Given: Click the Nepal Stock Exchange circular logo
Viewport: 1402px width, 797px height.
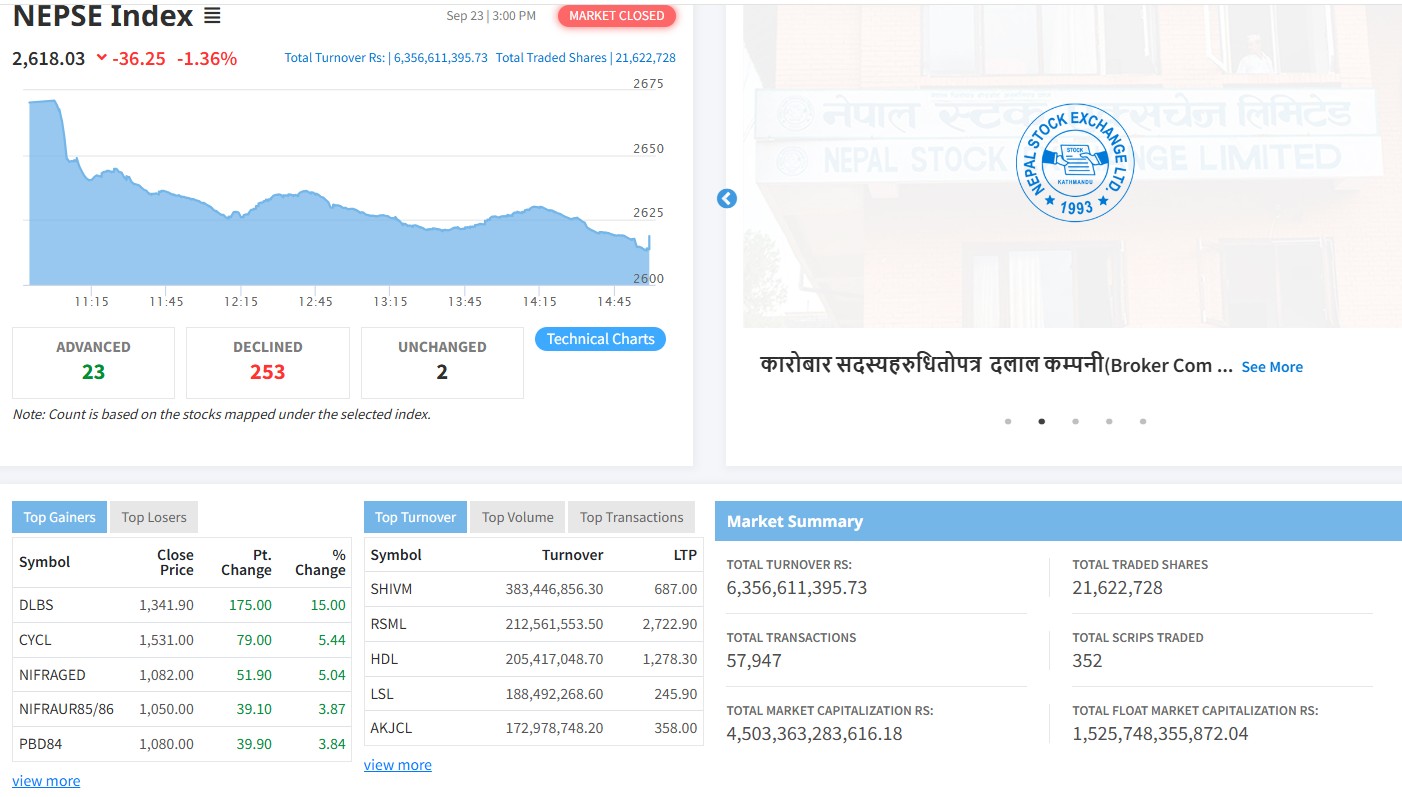Looking at the screenshot, I should [1075, 163].
